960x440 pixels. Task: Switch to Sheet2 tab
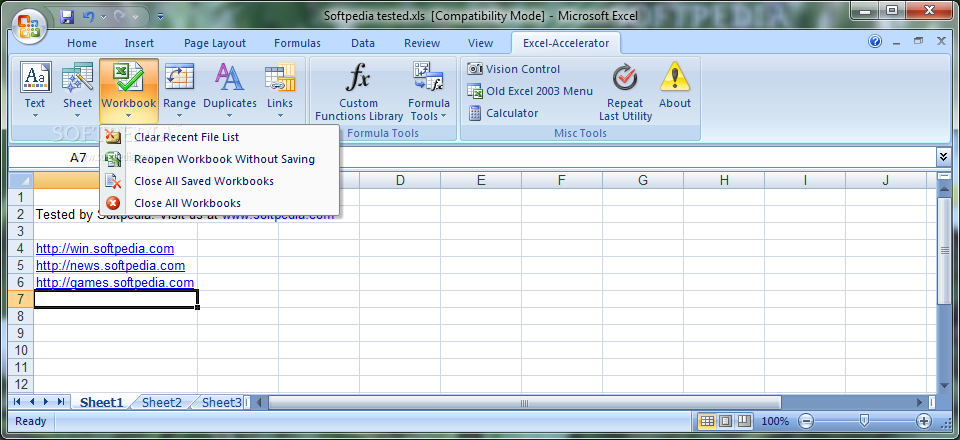(x=162, y=402)
